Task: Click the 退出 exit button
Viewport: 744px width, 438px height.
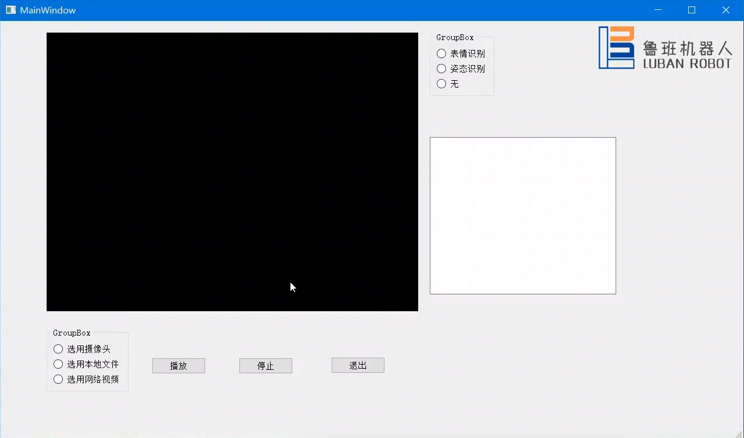Action: pos(358,365)
